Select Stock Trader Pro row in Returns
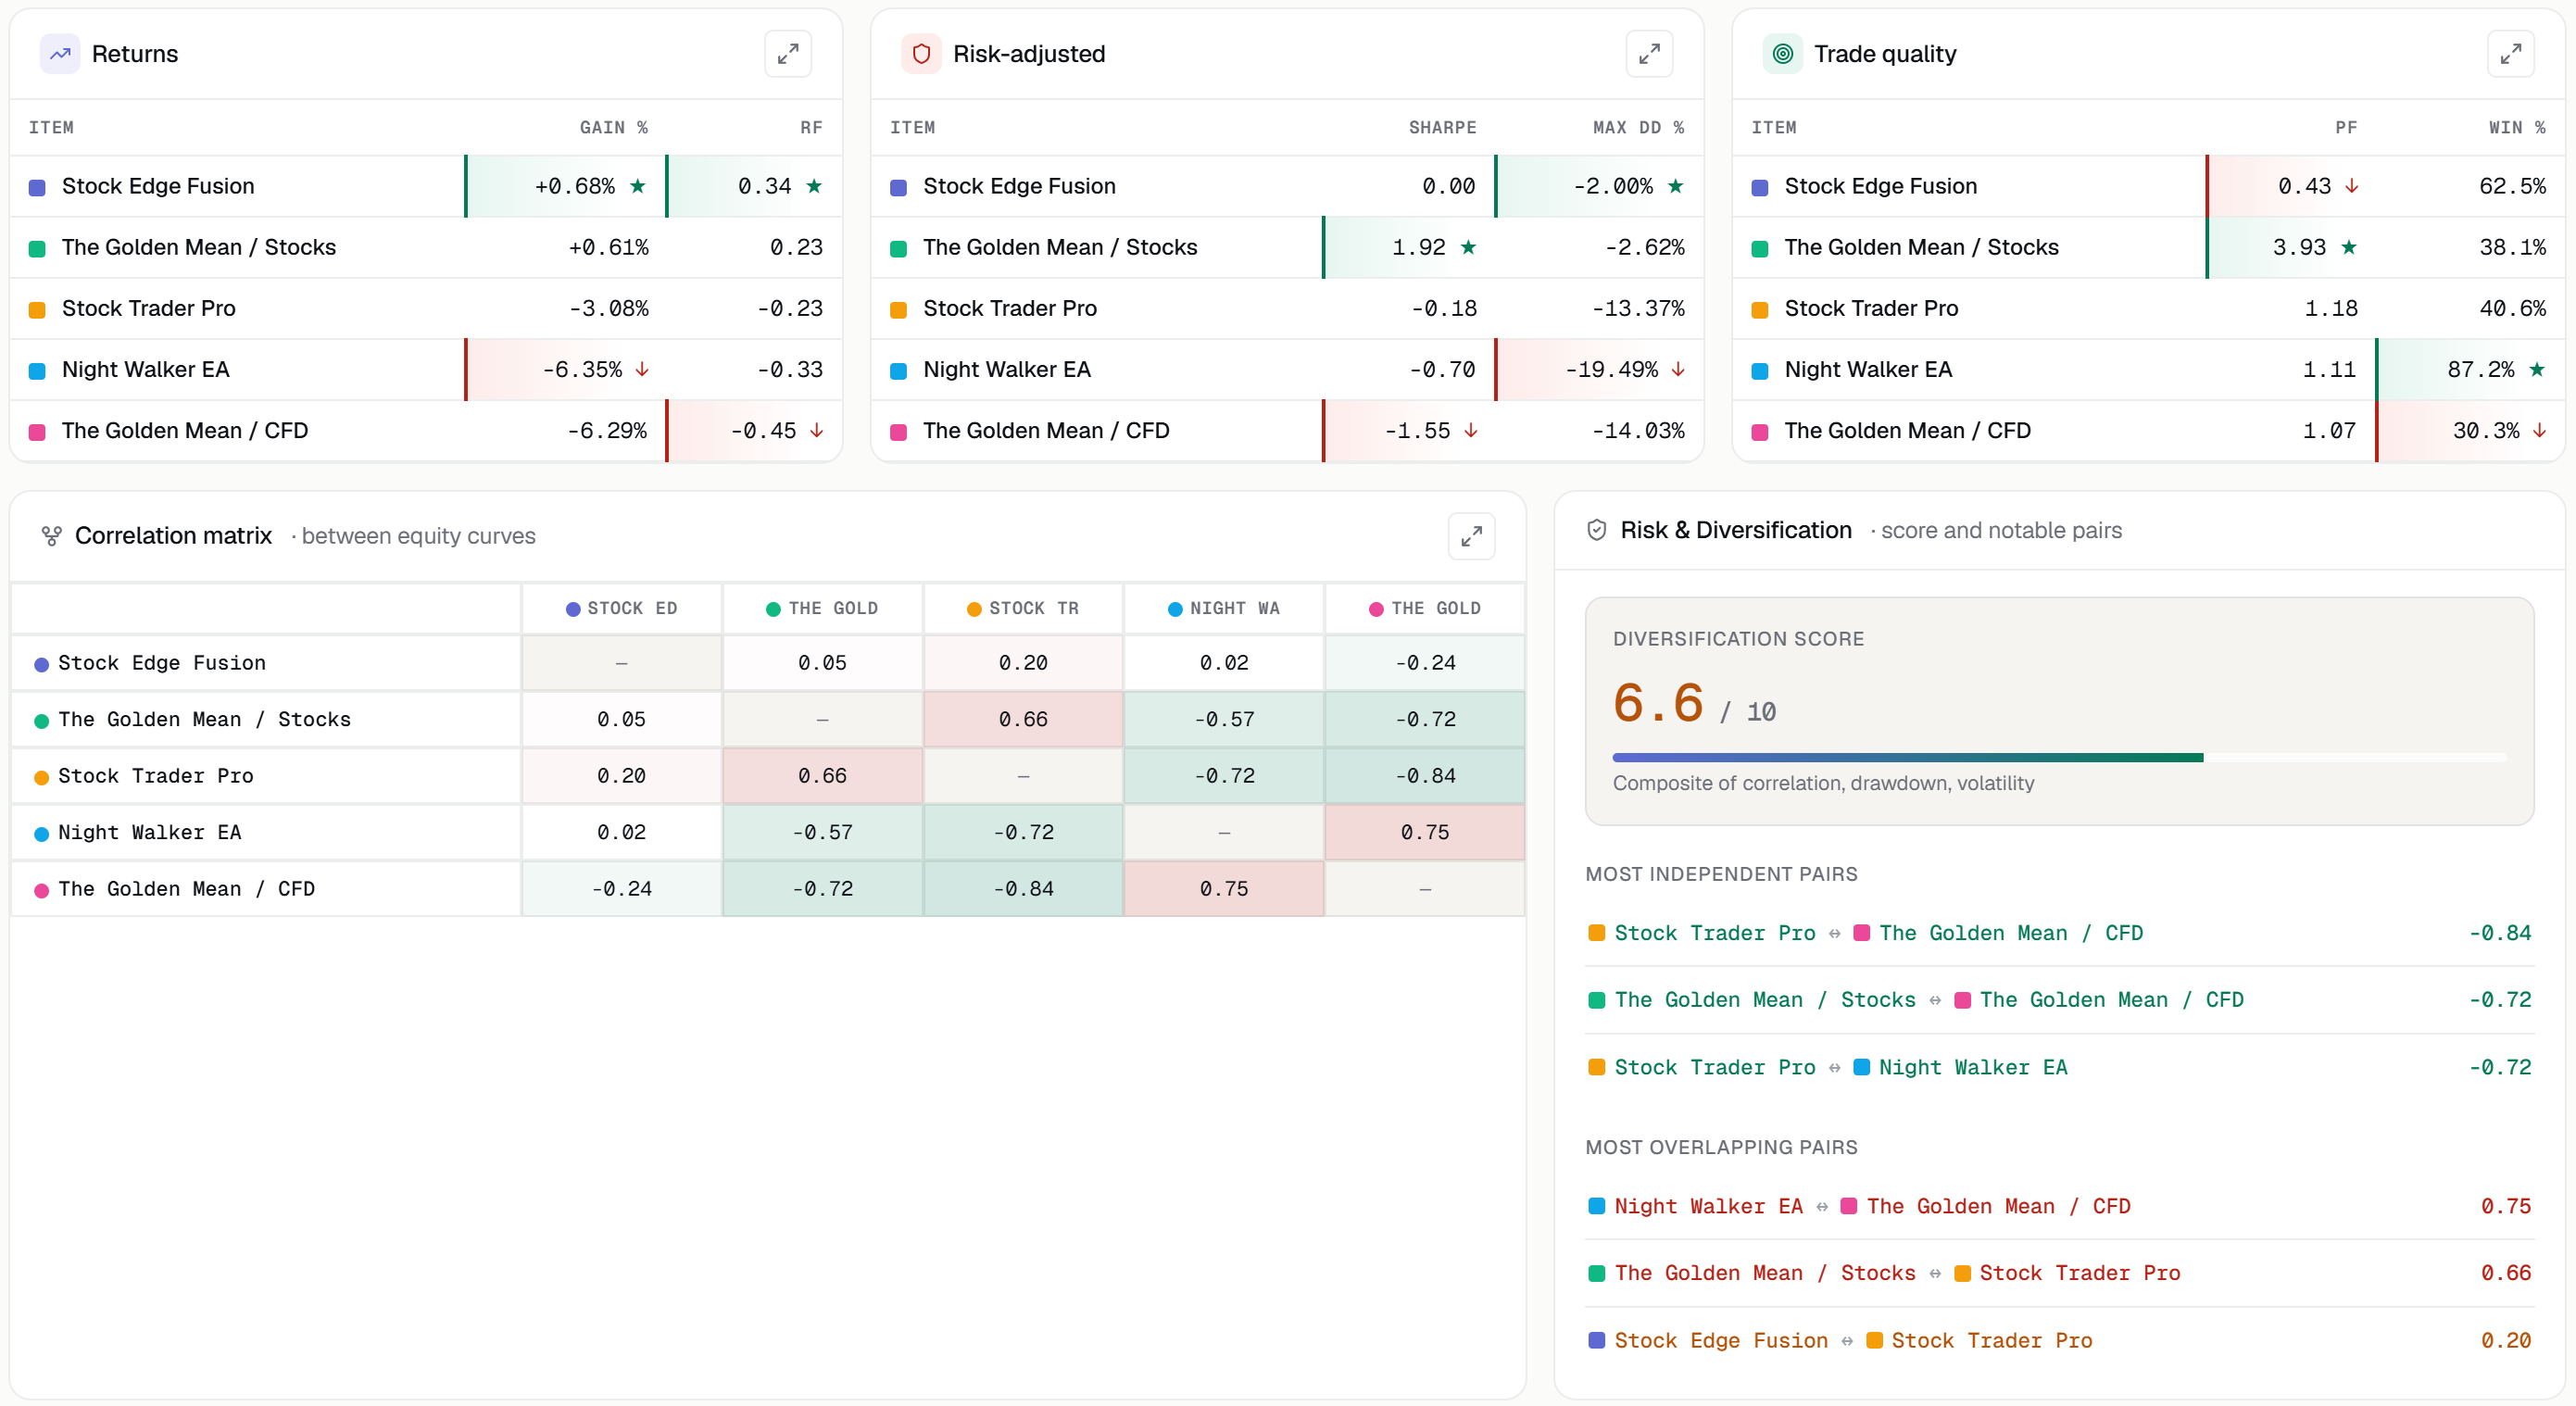This screenshot has height=1406, width=2576. tap(426, 308)
